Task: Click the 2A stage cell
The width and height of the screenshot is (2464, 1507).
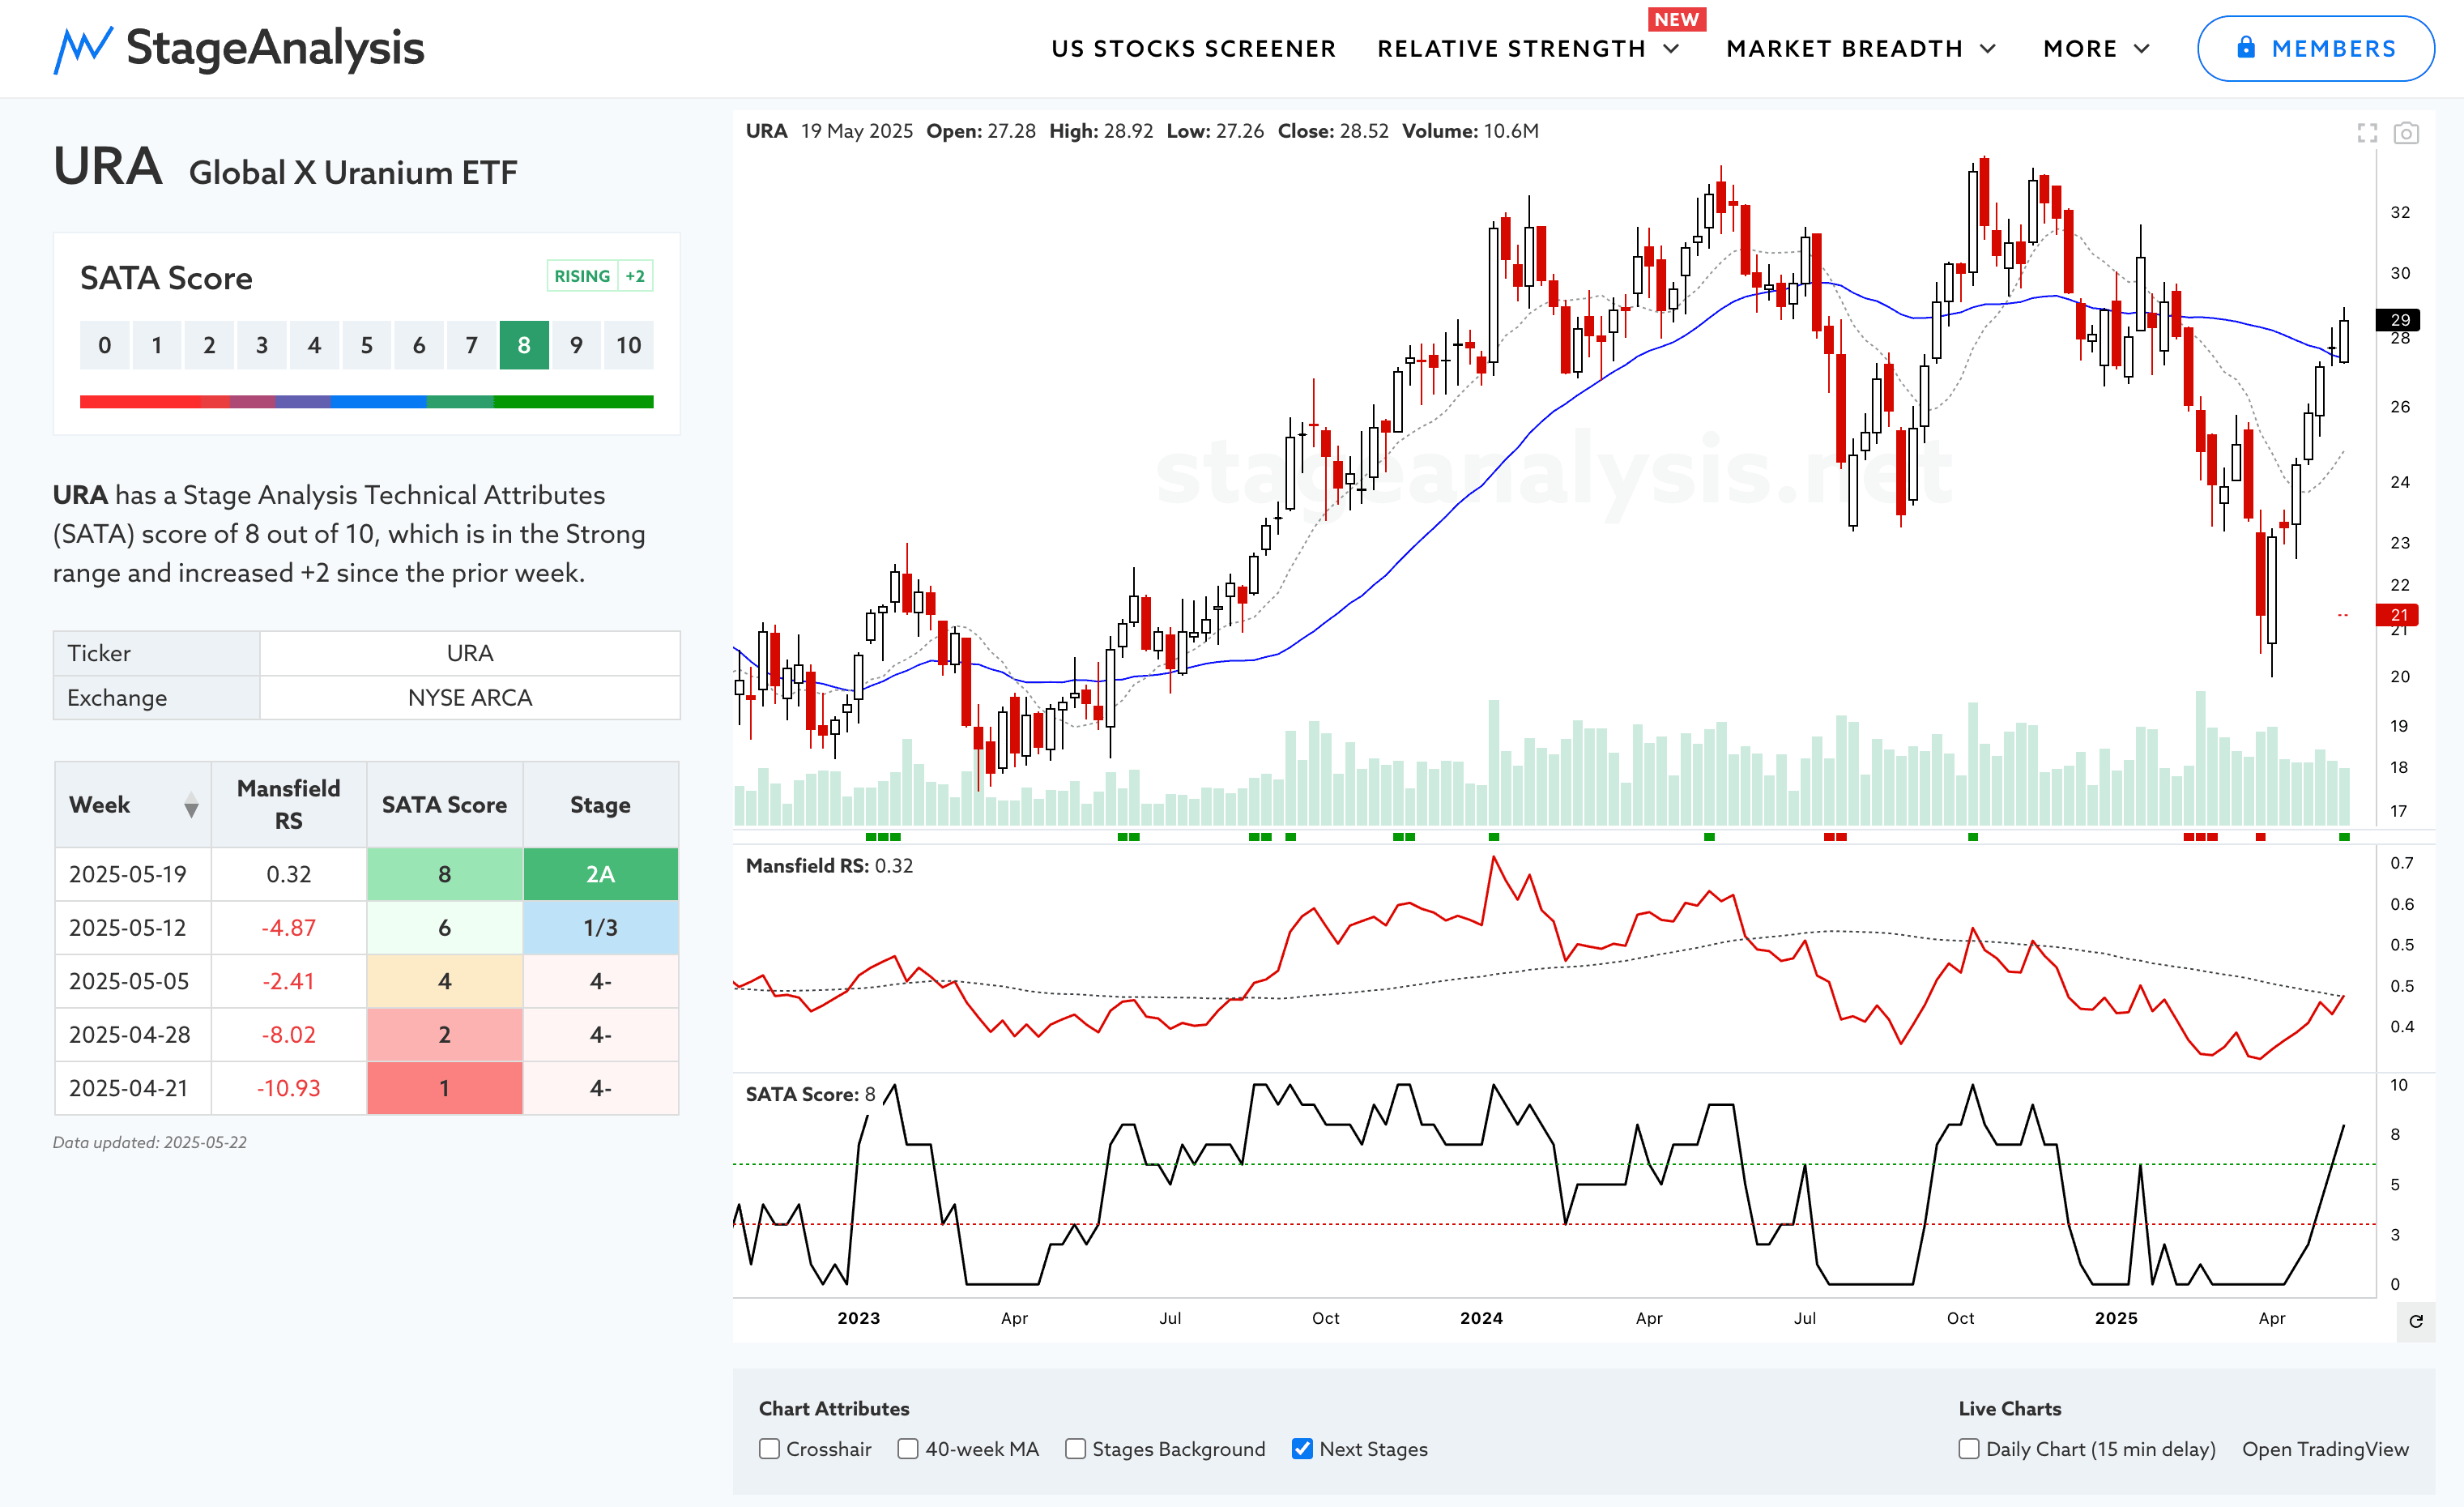Action: 600,874
